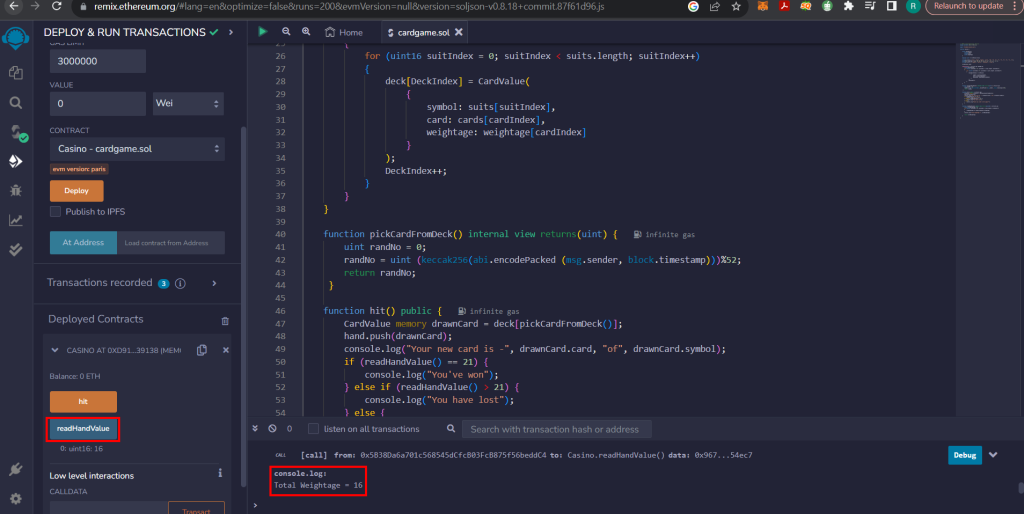Collapse the terminal with double chevron
Image resolution: width=1024 pixels, height=514 pixels.
[255, 428]
